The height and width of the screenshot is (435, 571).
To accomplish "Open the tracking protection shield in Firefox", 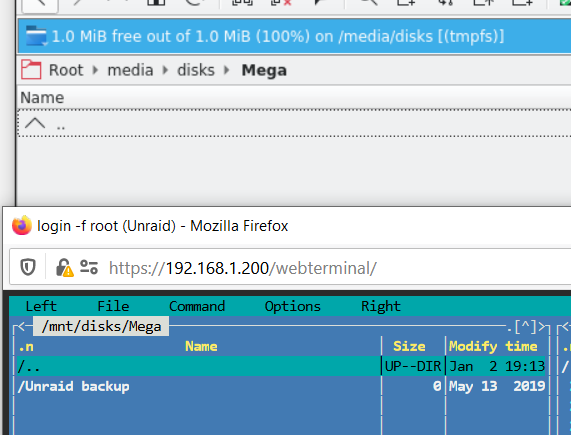I will 28,268.
